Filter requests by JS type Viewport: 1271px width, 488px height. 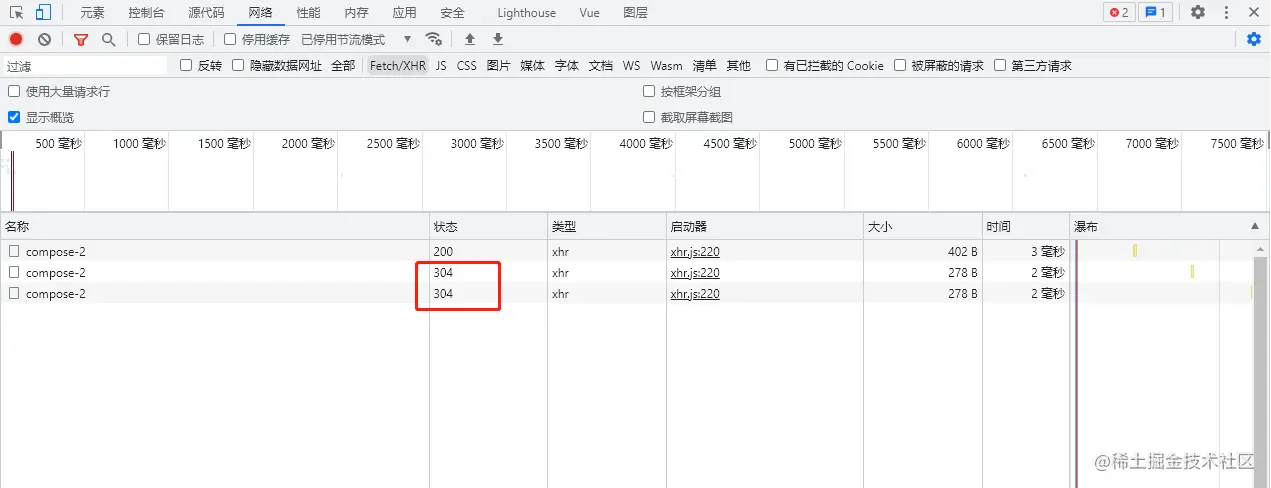(x=441, y=65)
